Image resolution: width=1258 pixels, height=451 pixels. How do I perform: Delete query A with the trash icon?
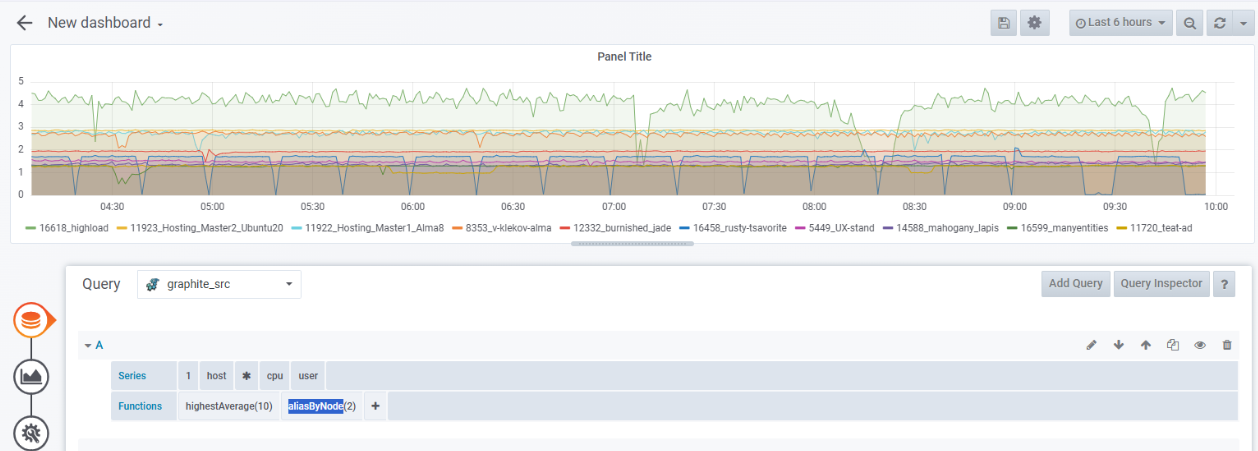(1227, 345)
